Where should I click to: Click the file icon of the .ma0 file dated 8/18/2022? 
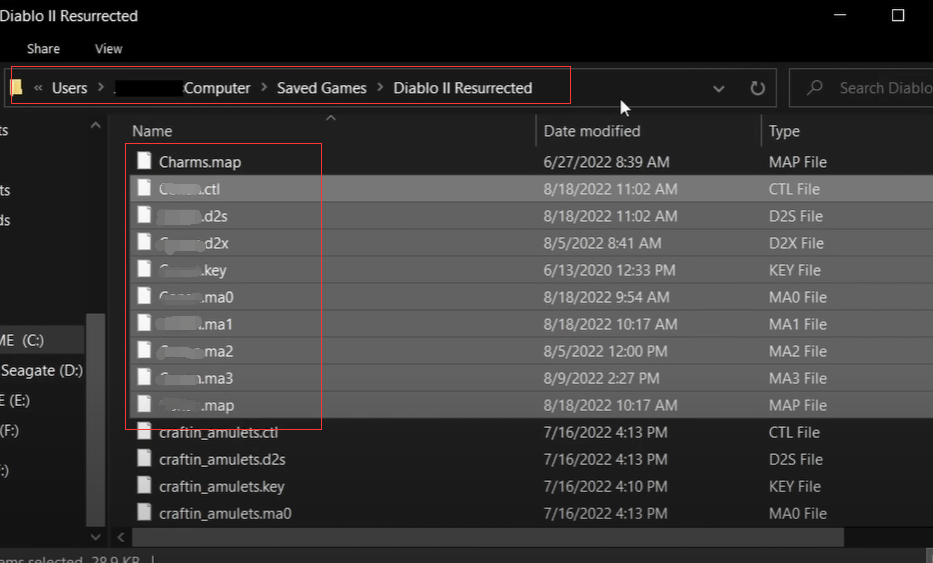coord(144,296)
